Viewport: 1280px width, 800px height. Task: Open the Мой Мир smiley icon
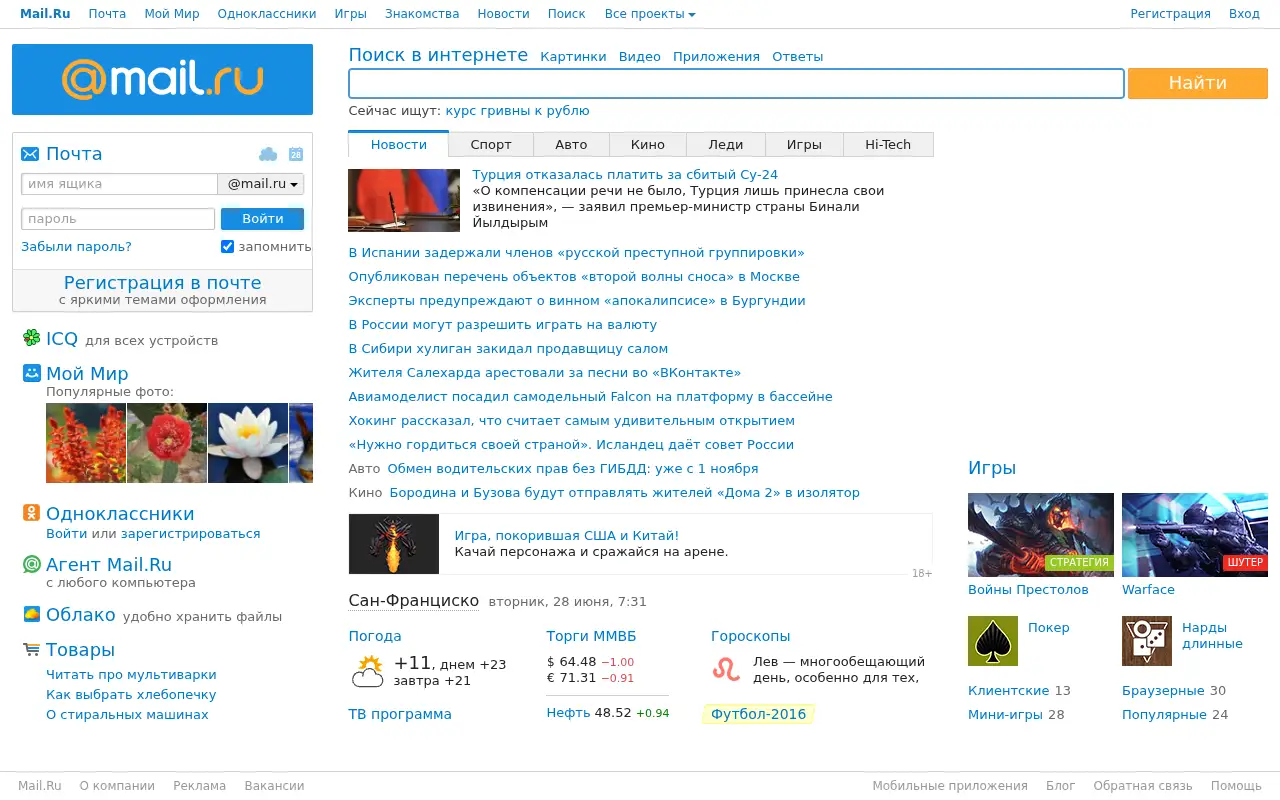point(32,373)
